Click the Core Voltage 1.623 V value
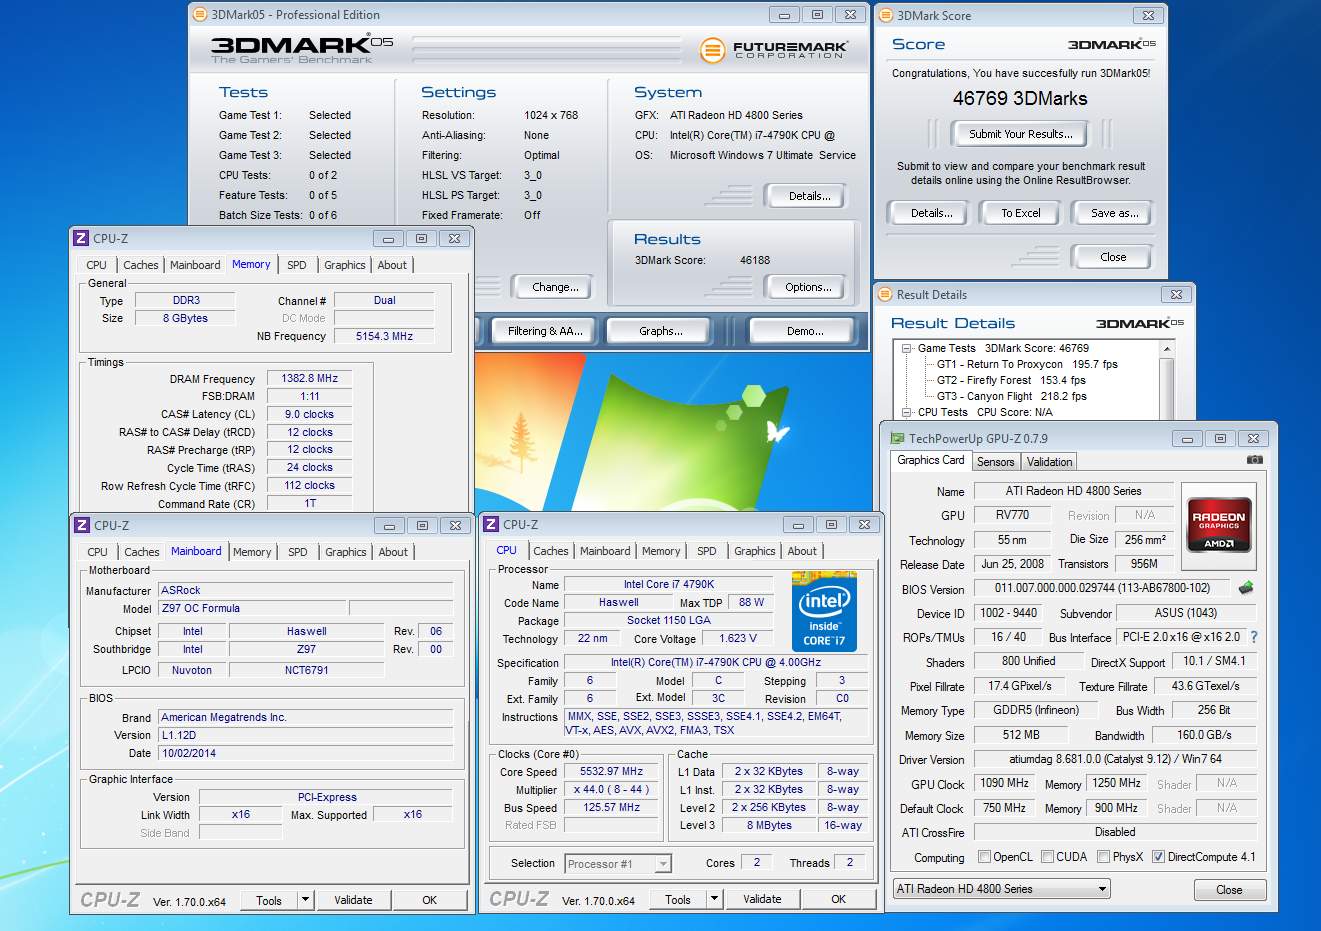This screenshot has width=1321, height=931. (738, 638)
